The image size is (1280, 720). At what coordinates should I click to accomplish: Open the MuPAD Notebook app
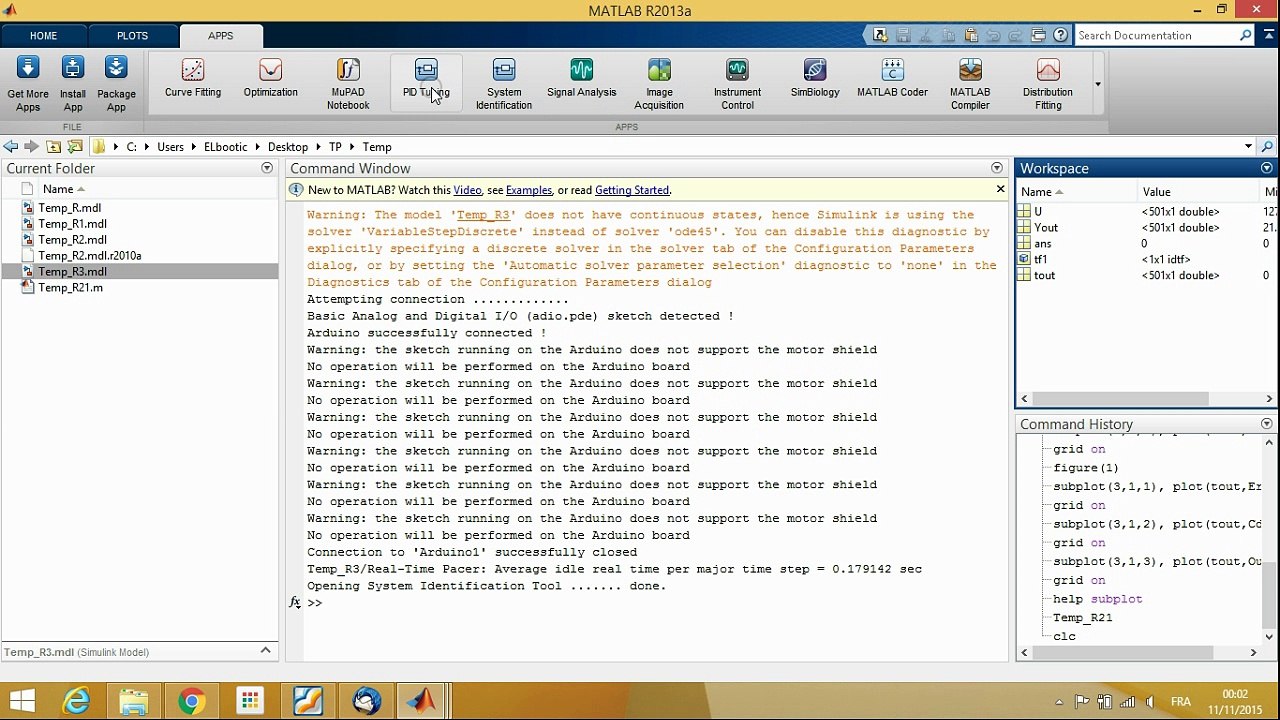[348, 84]
